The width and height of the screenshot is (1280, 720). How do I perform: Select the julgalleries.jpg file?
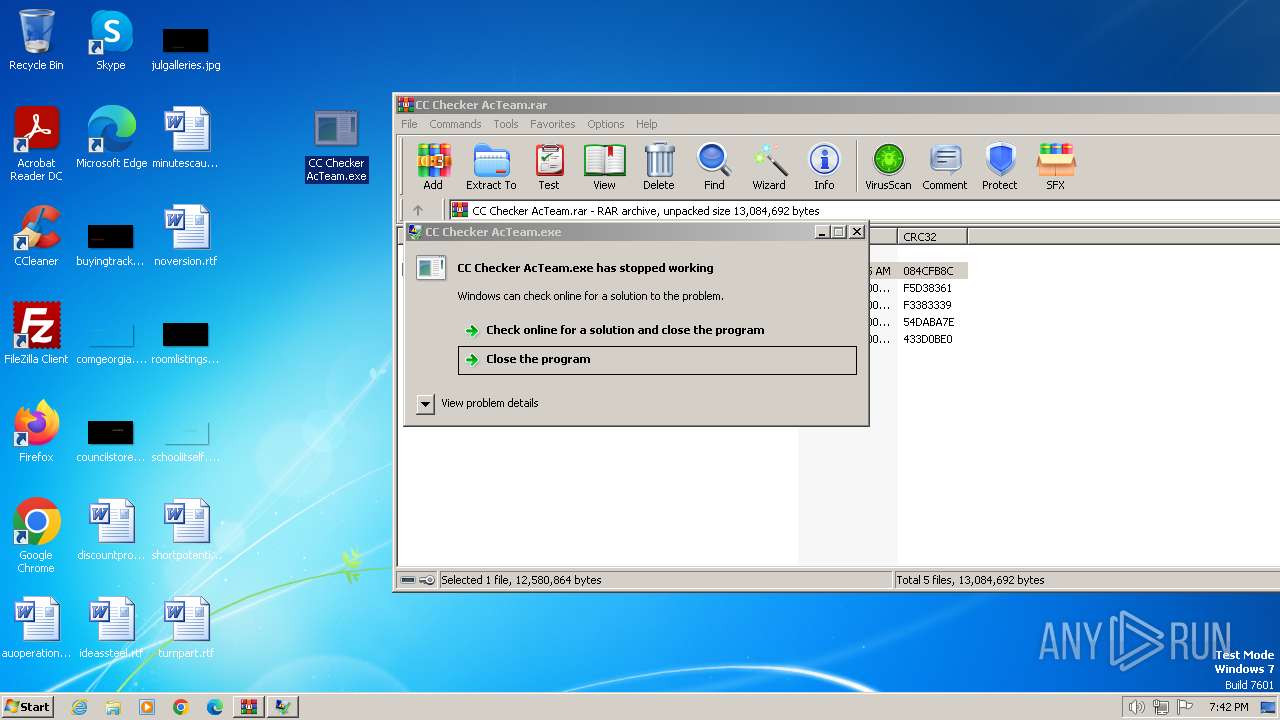coord(186,48)
